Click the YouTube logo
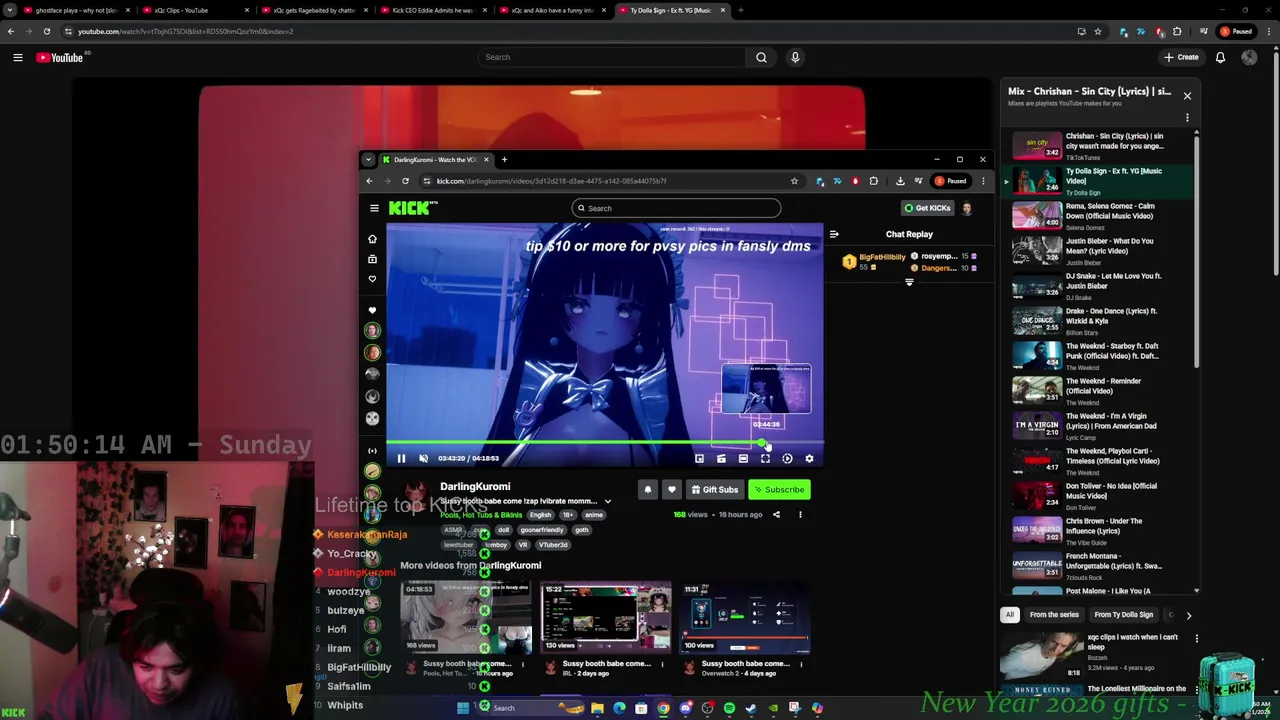The height and width of the screenshot is (720, 1280). (x=60, y=57)
